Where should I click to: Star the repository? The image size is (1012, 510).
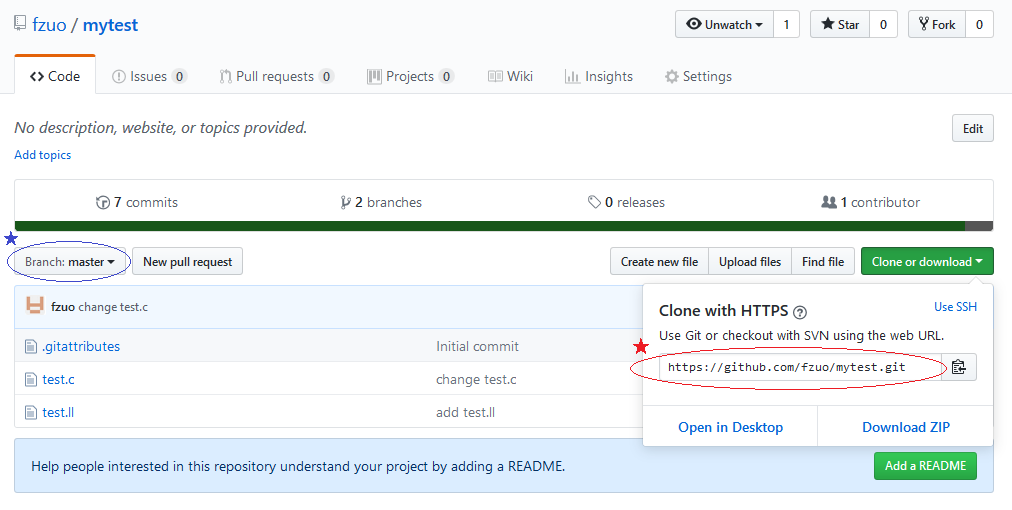(840, 25)
